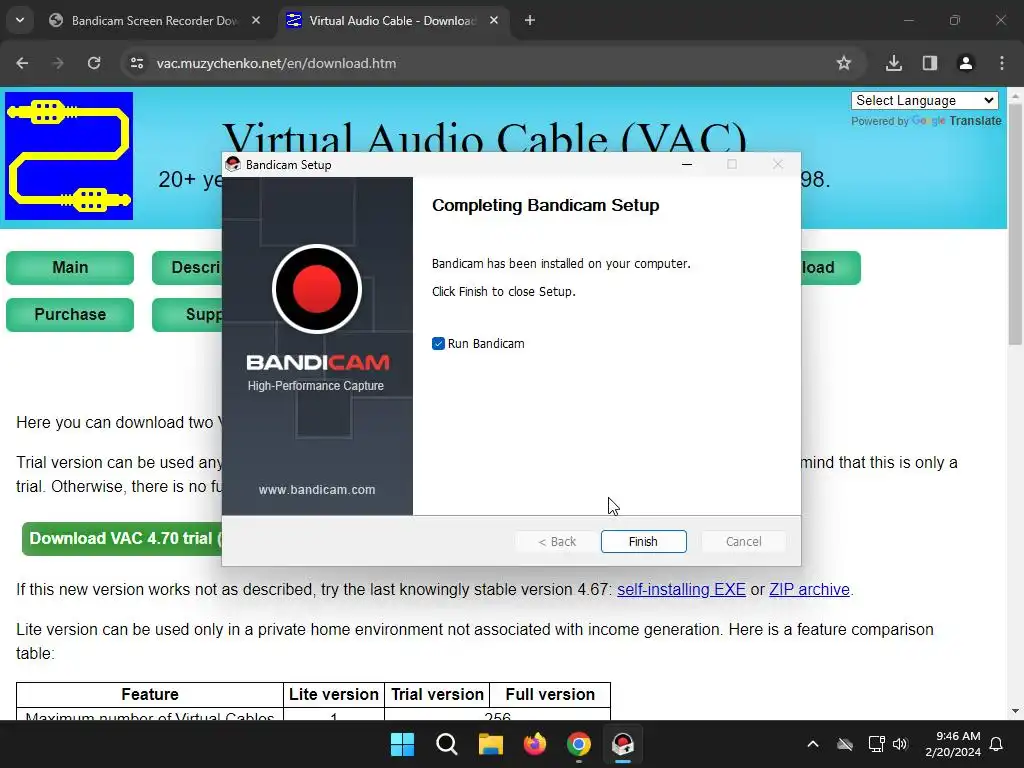Click the Description navigation button
This screenshot has width=1024, height=768.
(187, 268)
